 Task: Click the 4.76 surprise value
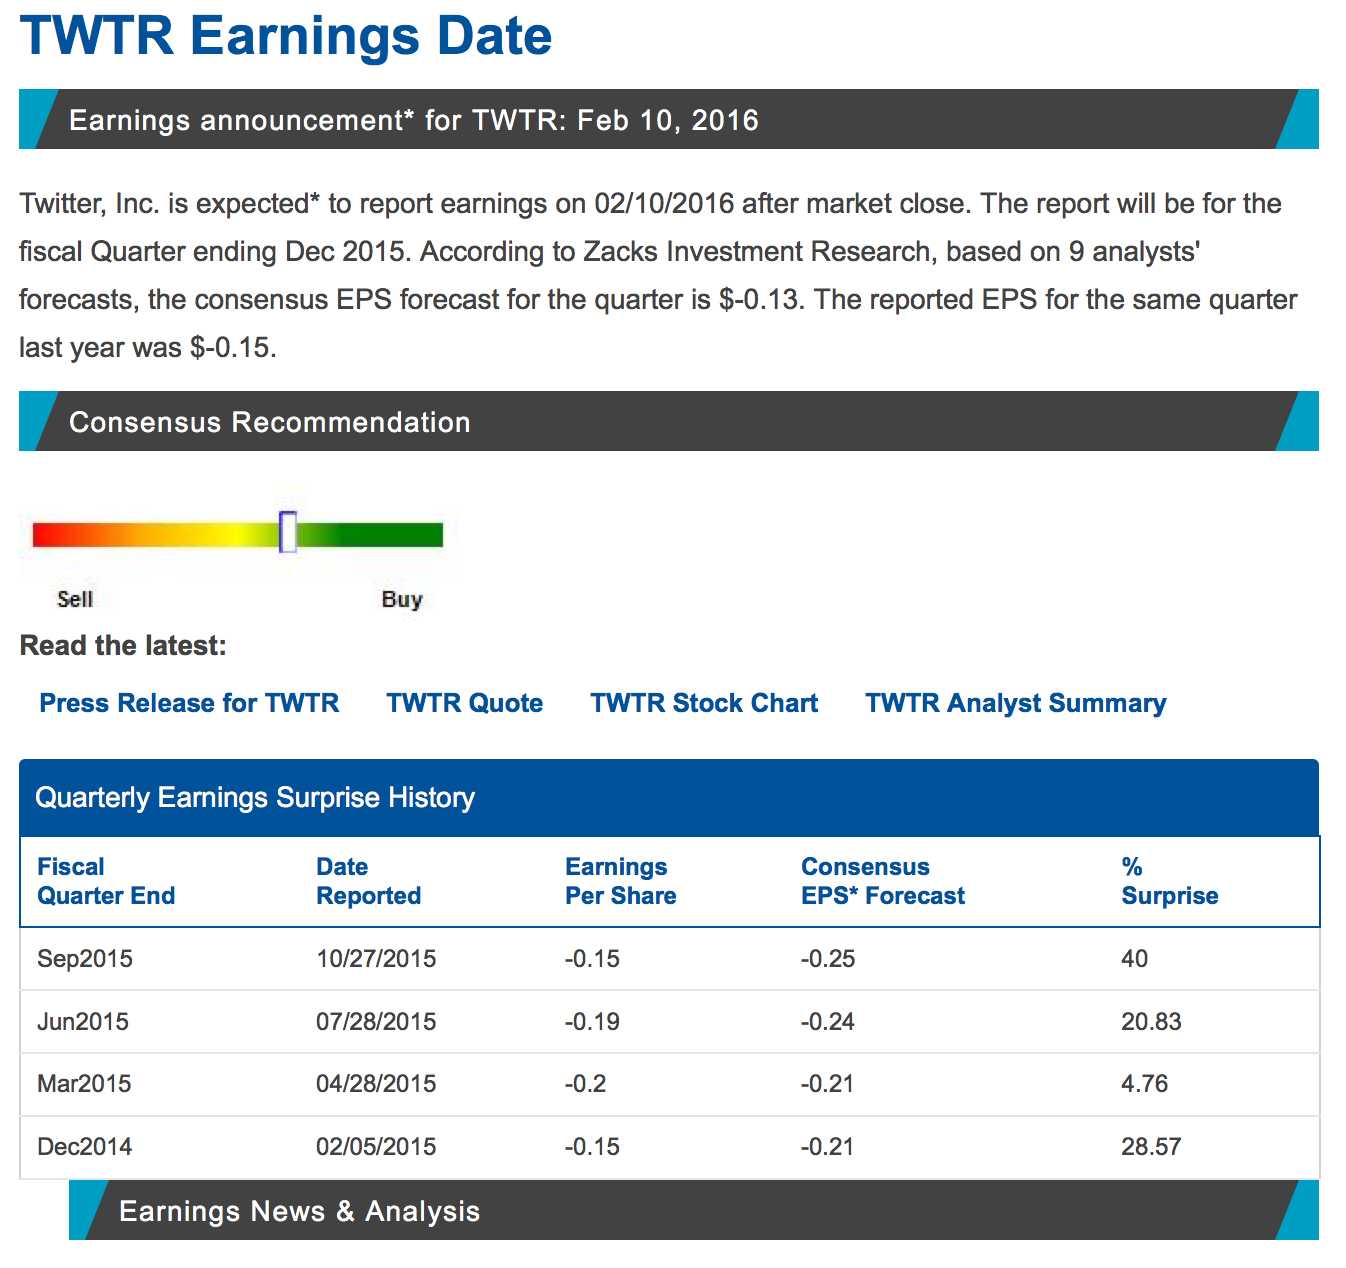1145,1084
